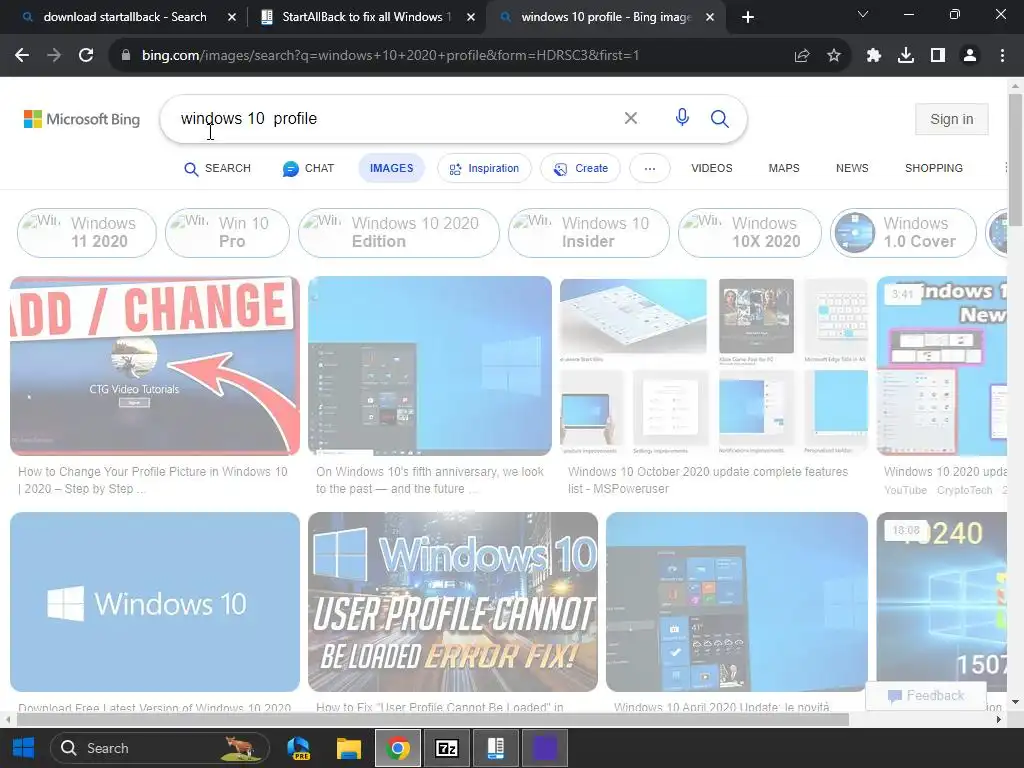
Task: Open the purple app icon in the taskbar
Action: (545, 748)
